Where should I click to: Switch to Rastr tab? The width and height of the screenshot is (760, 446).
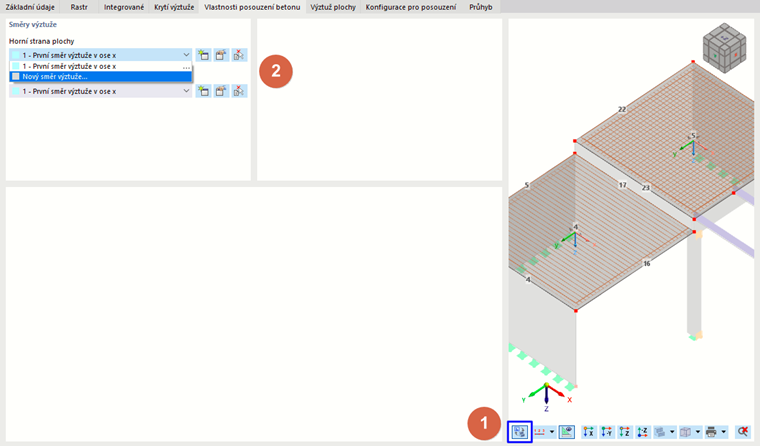pyautogui.click(x=79, y=7)
